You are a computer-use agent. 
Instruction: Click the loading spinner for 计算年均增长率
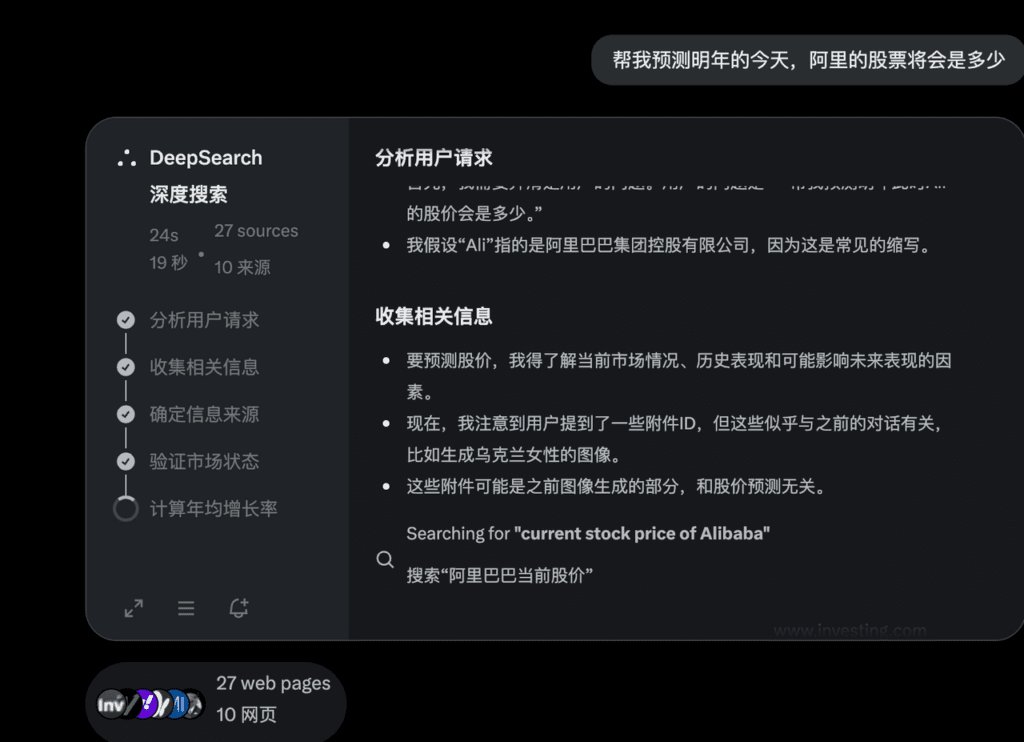pyautogui.click(x=126, y=509)
